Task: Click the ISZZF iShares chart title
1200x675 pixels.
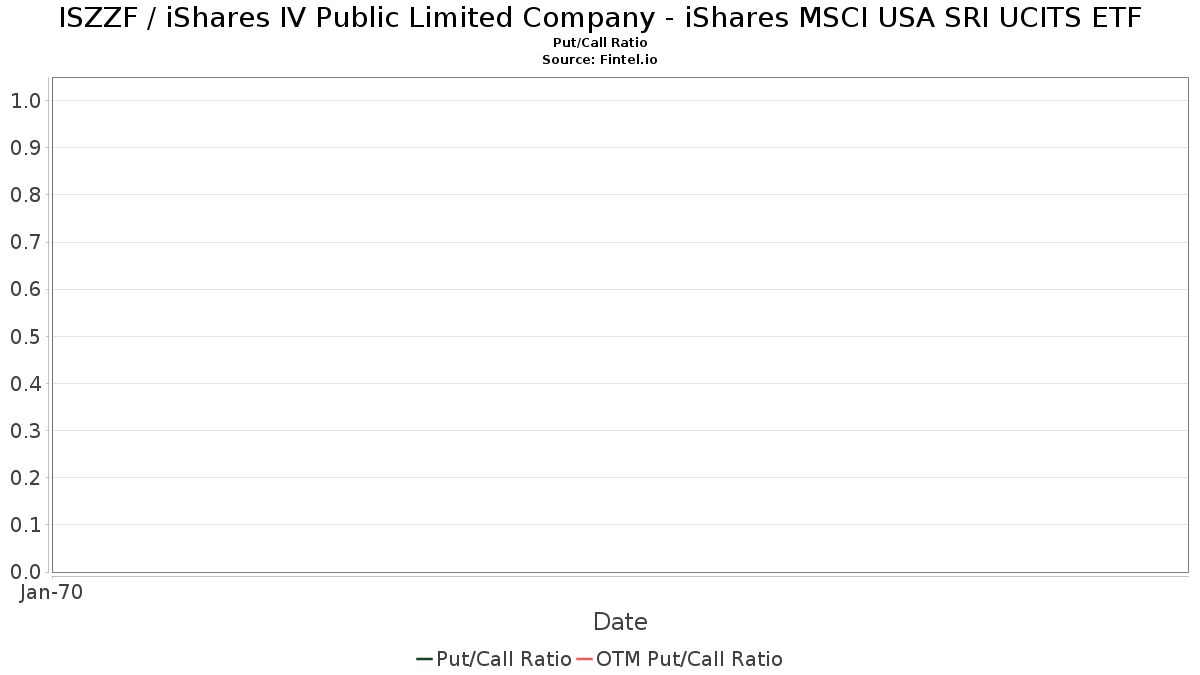Action: (x=600, y=18)
